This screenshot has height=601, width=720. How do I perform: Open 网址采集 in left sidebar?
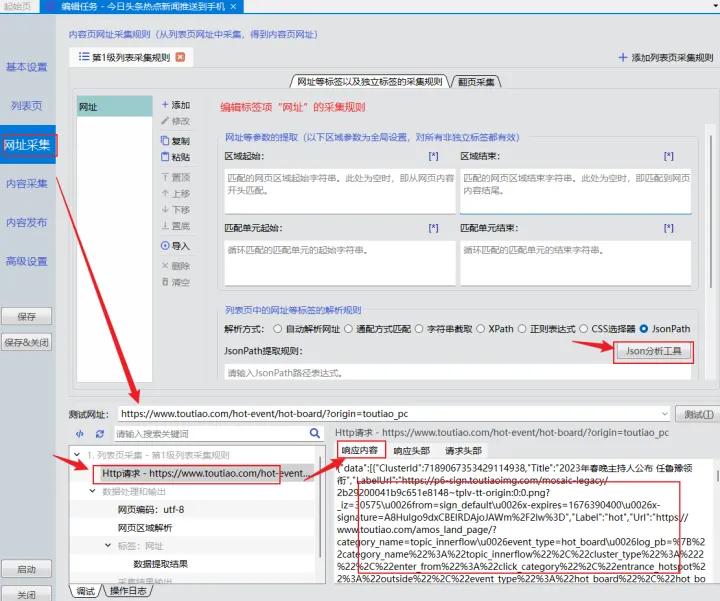[28, 145]
